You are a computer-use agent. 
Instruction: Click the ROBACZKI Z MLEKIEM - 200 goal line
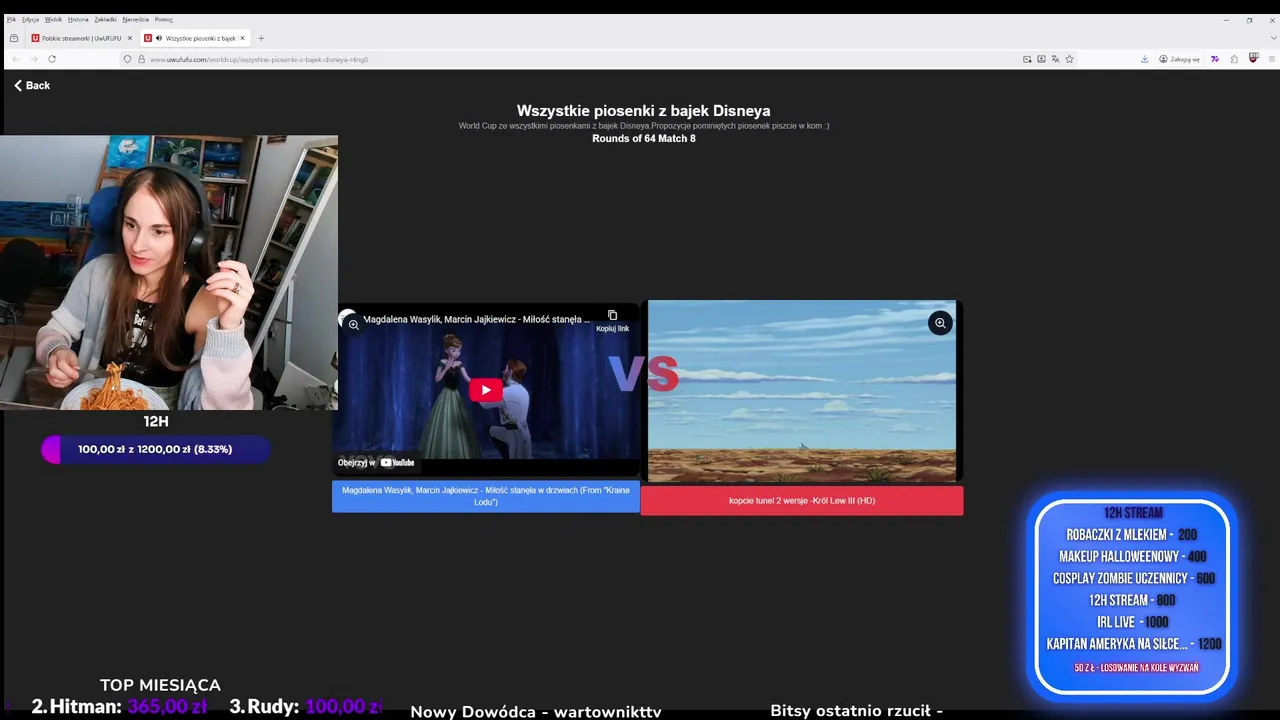click(1131, 535)
